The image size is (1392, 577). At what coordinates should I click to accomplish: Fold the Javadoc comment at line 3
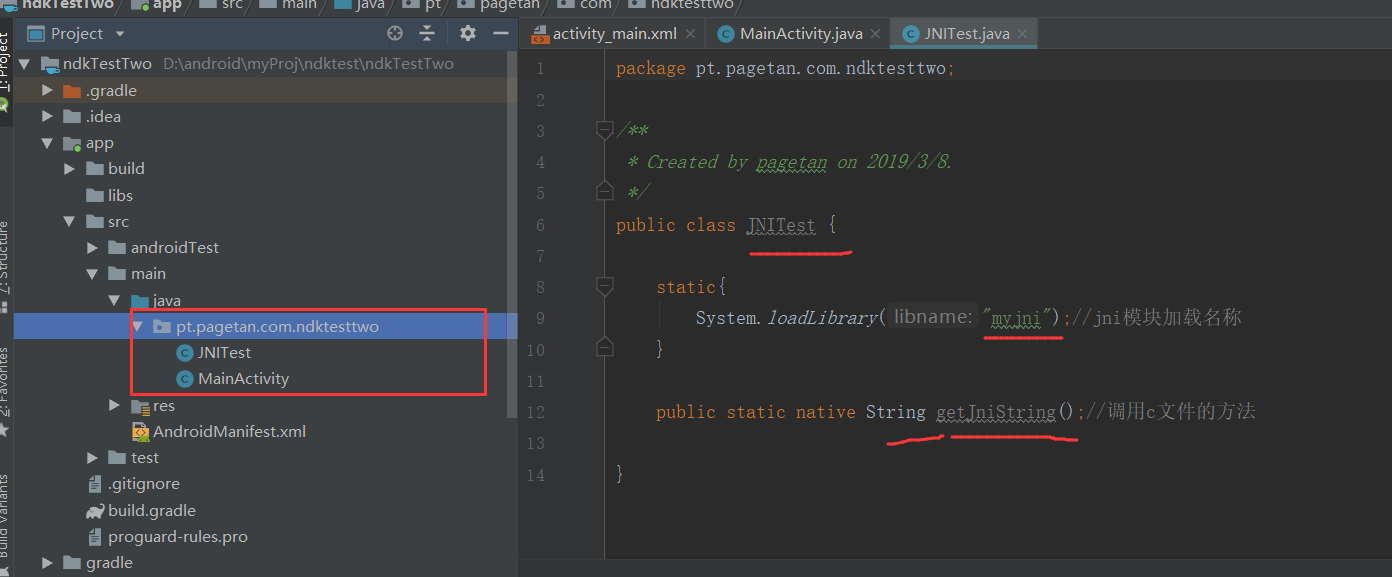pos(604,130)
